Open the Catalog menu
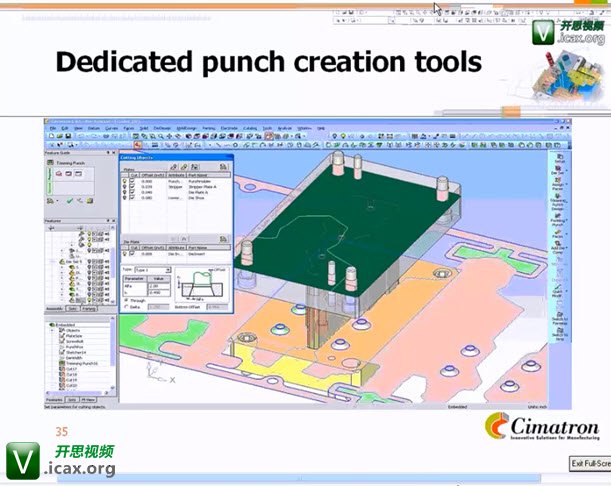The image size is (611, 486). click(250, 128)
